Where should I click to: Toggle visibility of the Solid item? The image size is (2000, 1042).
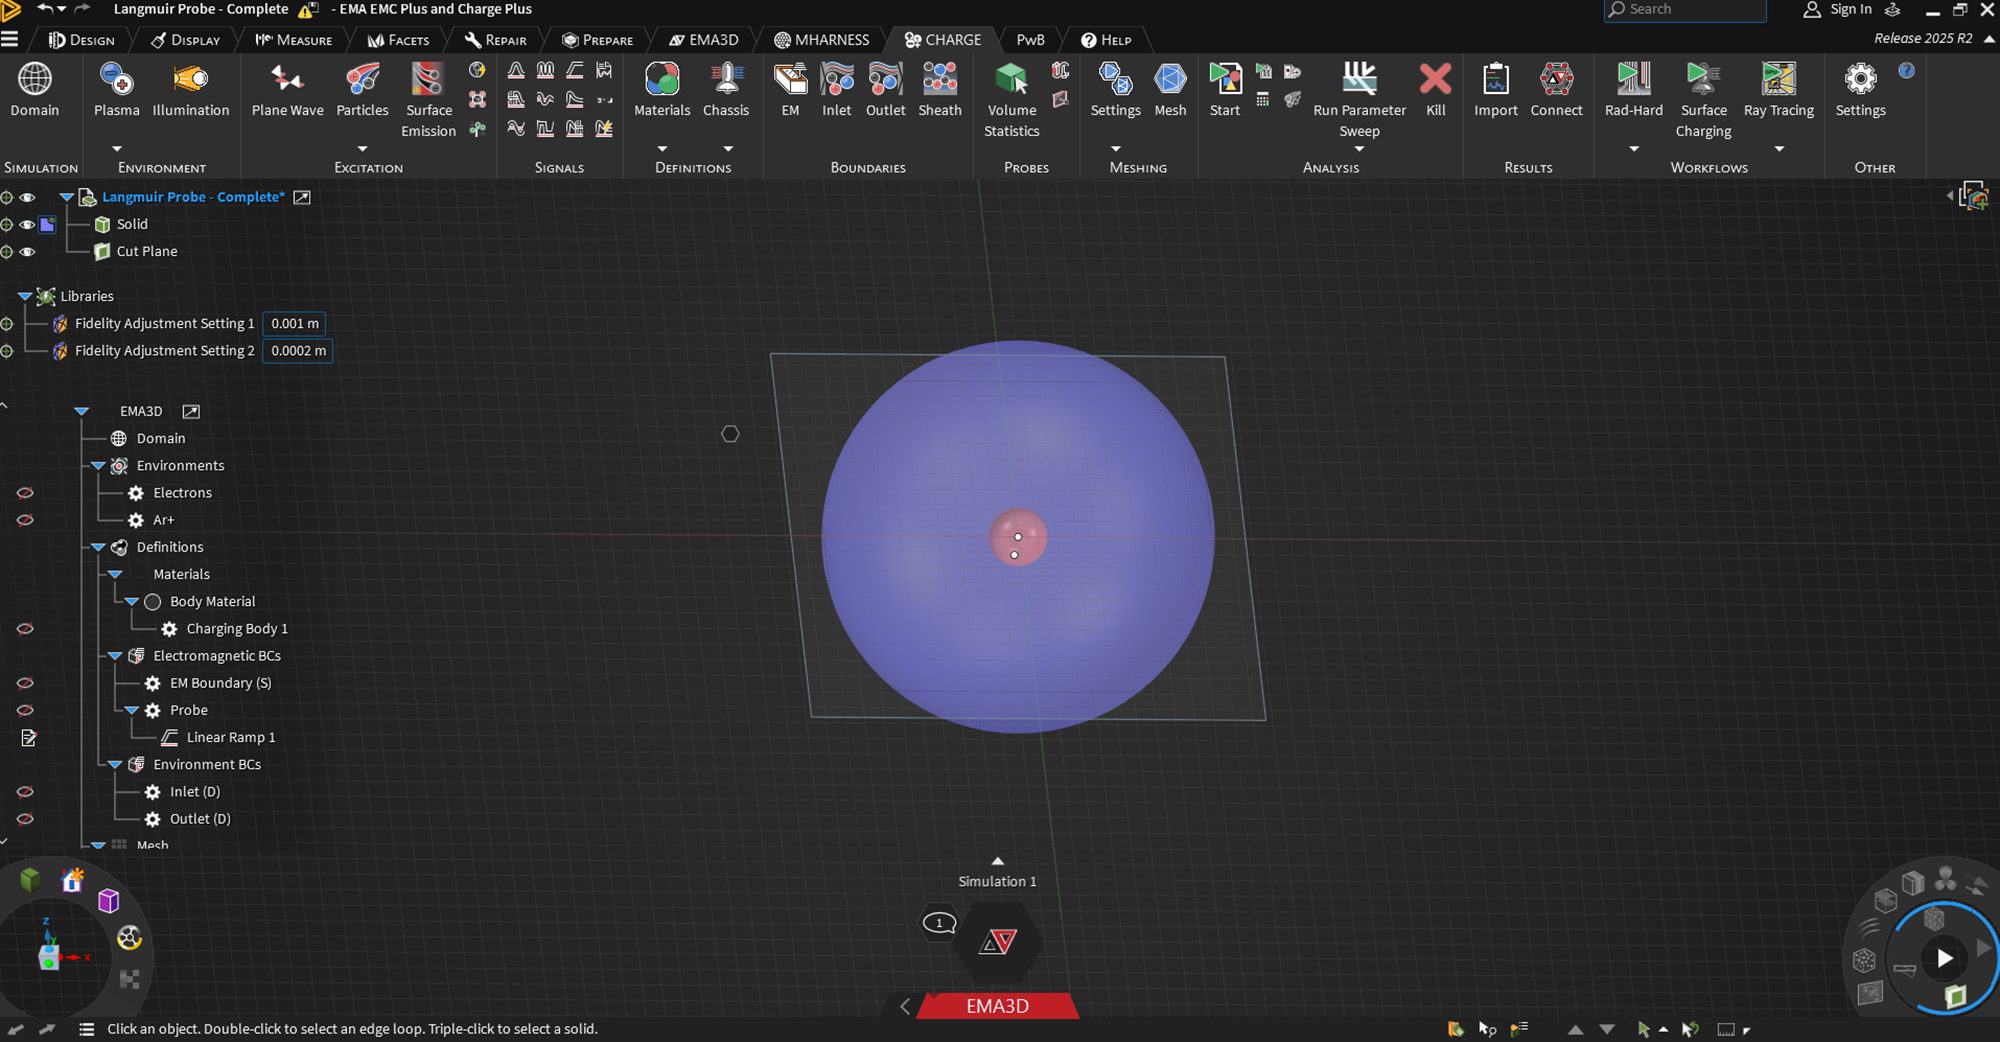[27, 225]
